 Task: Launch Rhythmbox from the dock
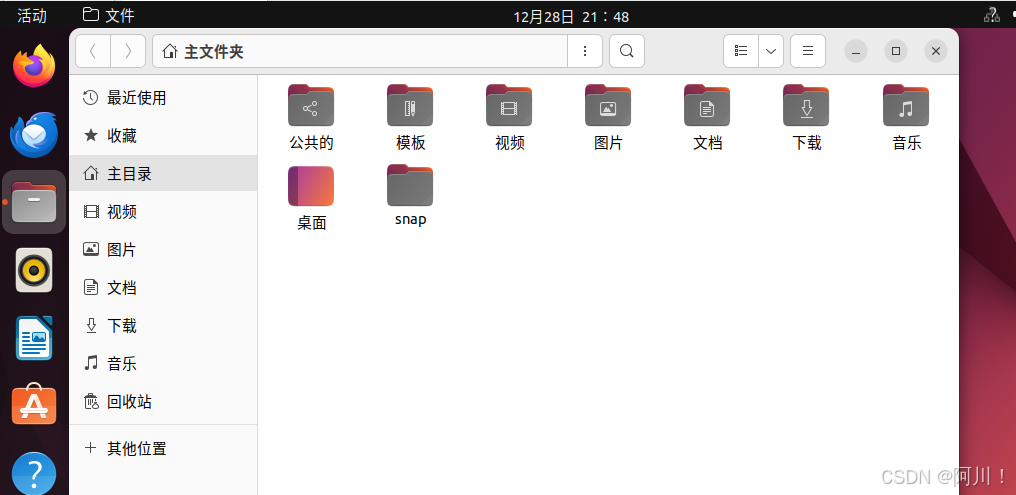click(34, 270)
